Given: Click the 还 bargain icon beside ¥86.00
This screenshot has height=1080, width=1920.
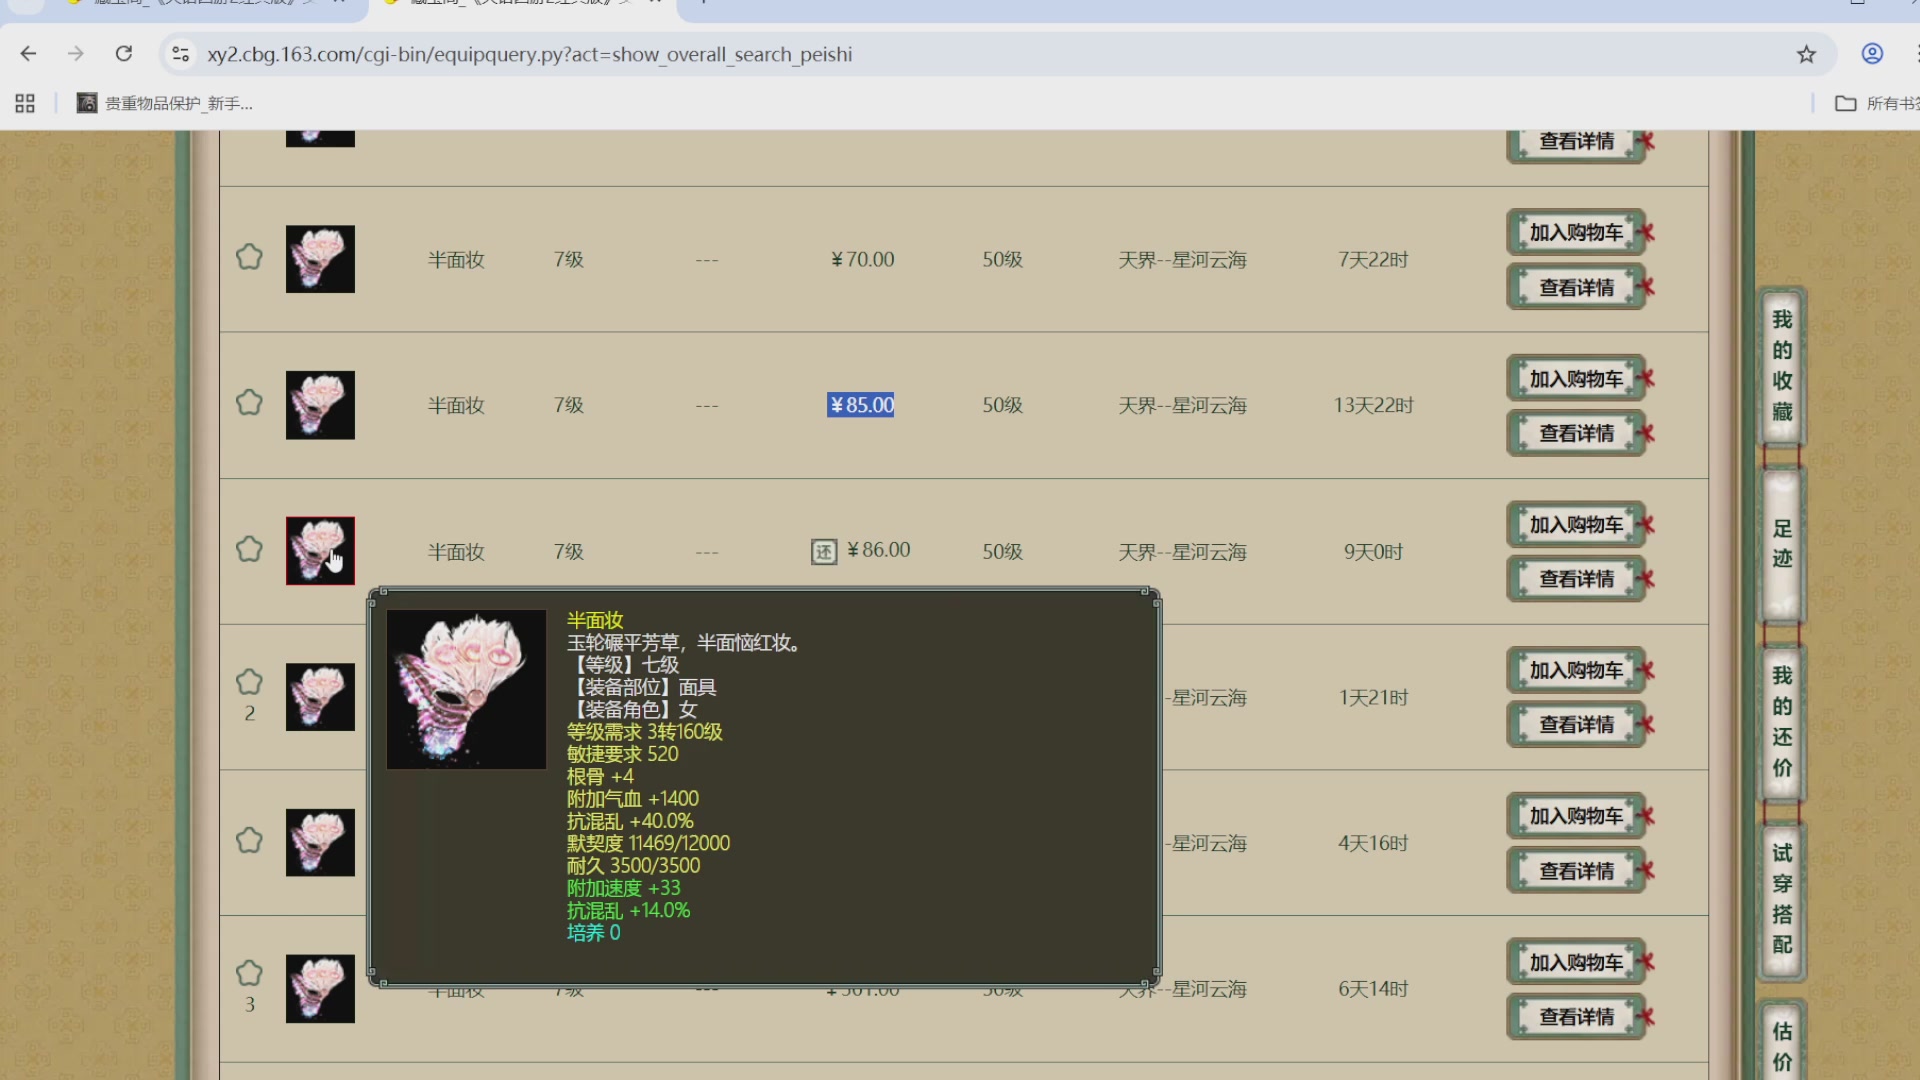Looking at the screenshot, I should pyautogui.click(x=824, y=552).
